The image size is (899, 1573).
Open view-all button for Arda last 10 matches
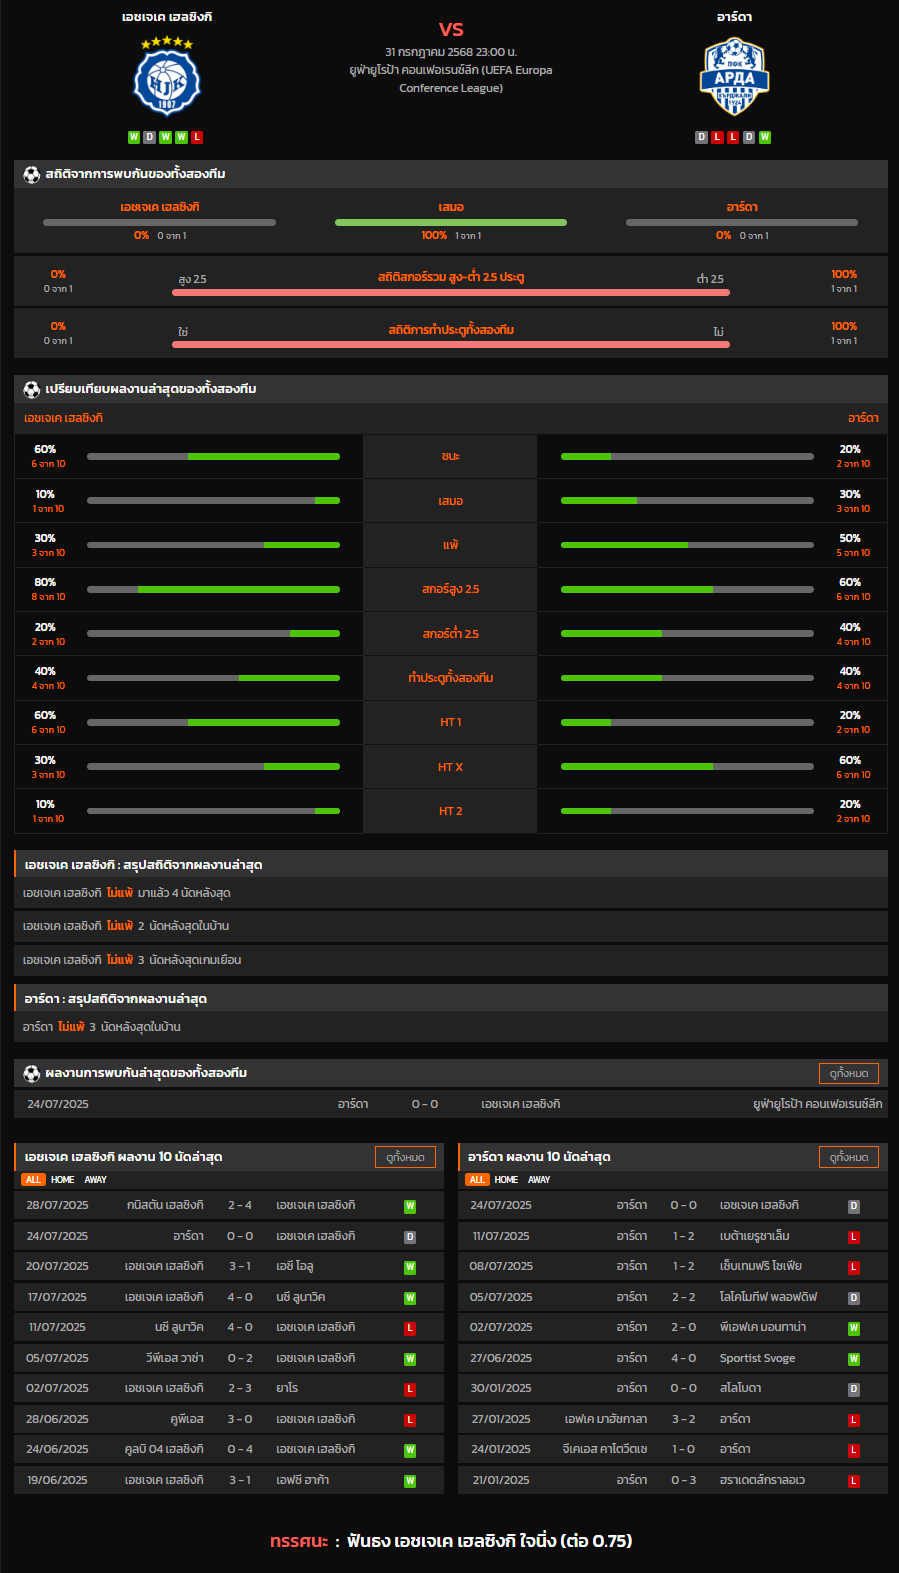849,1157
